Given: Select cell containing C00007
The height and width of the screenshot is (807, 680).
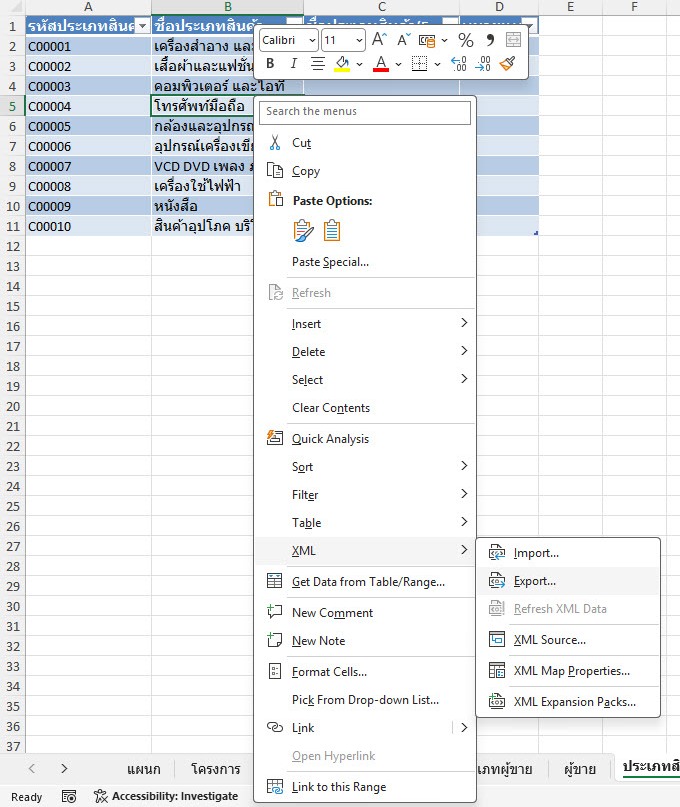Looking at the screenshot, I should [x=88, y=166].
